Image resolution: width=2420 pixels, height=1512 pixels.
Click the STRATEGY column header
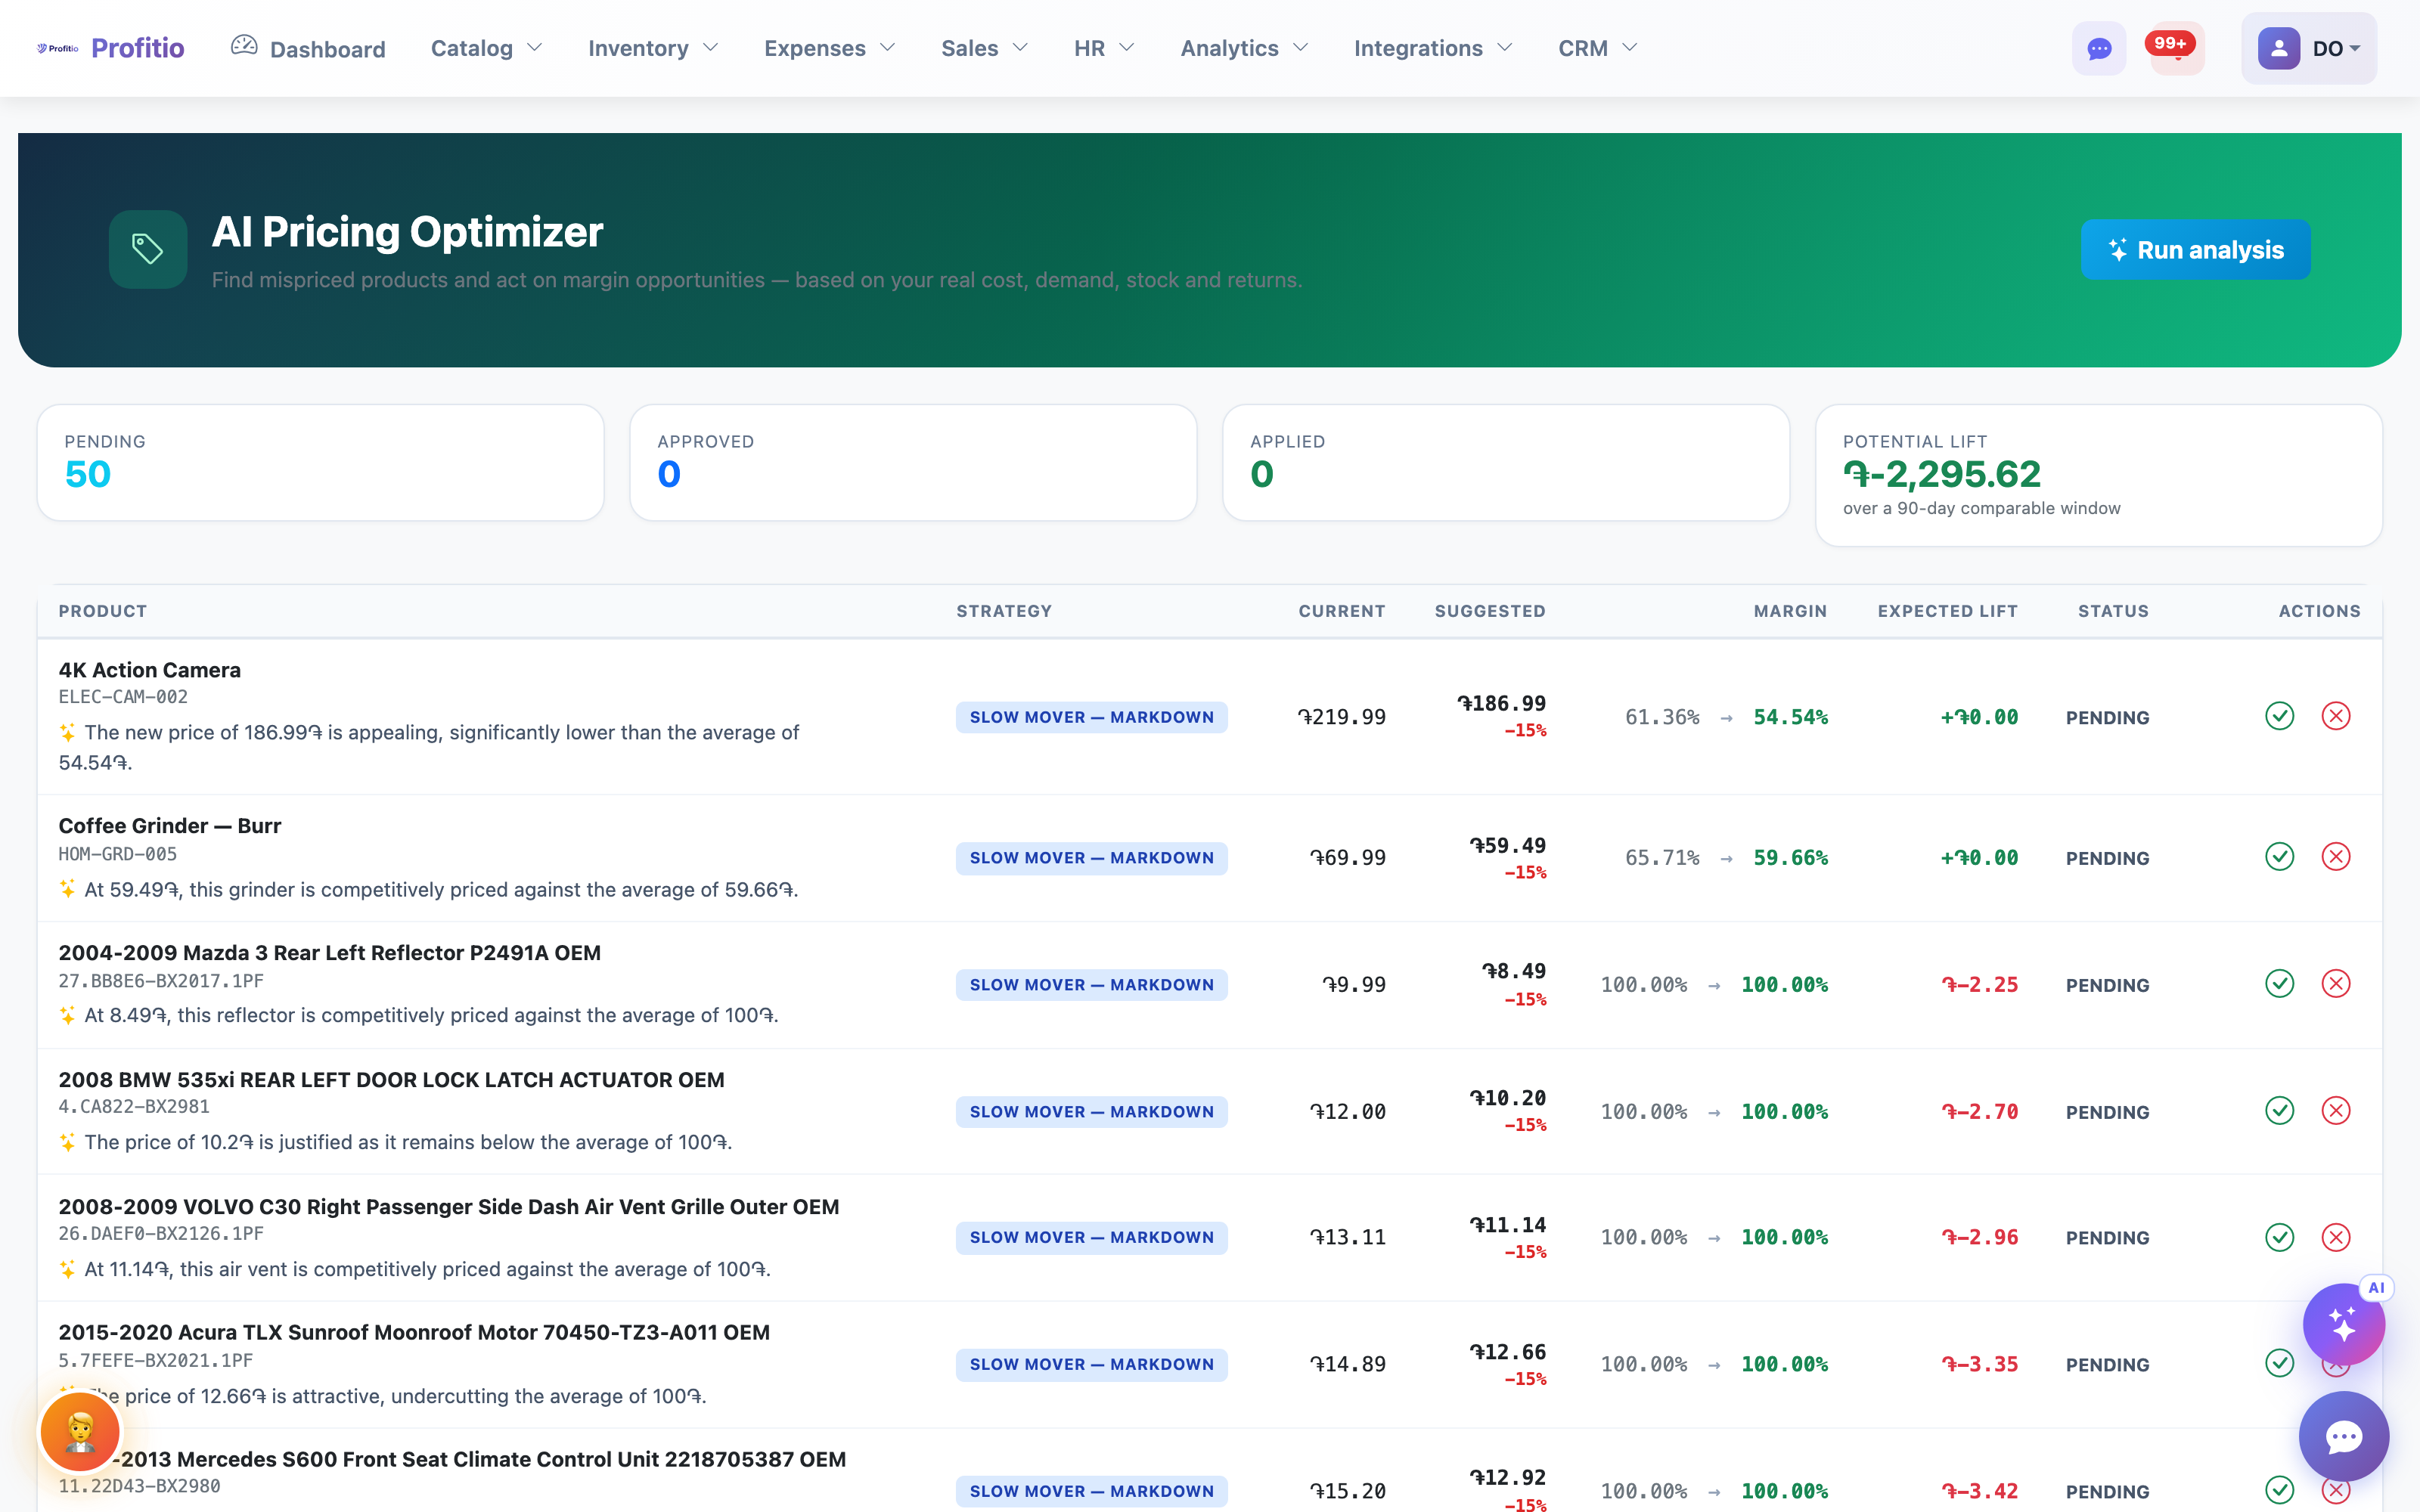(1004, 611)
